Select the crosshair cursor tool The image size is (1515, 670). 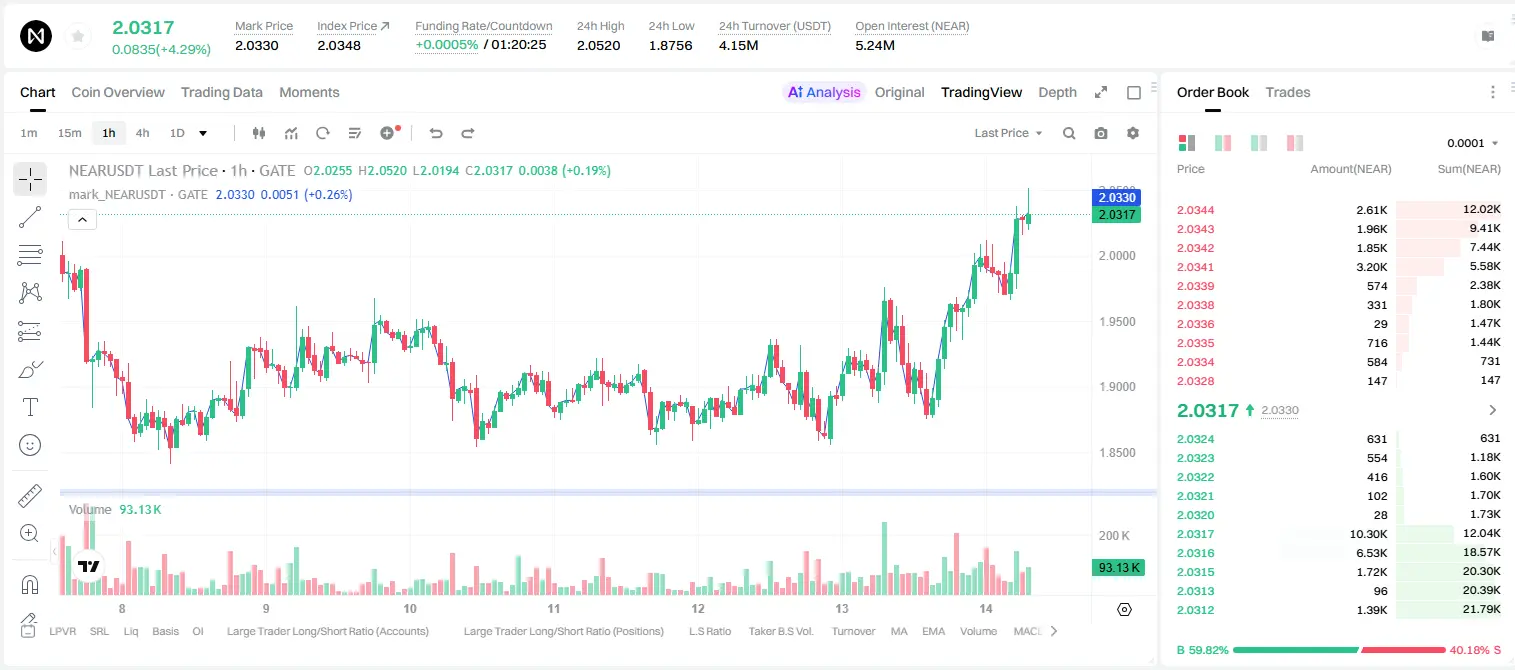tap(30, 180)
